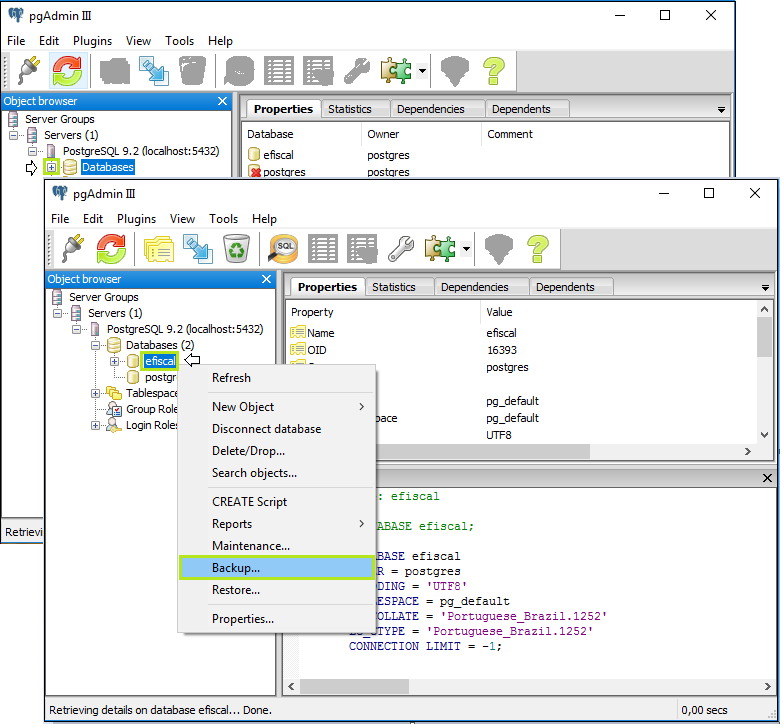Expand the Login Roles node
This screenshot has width=784, height=728.
tap(96, 425)
